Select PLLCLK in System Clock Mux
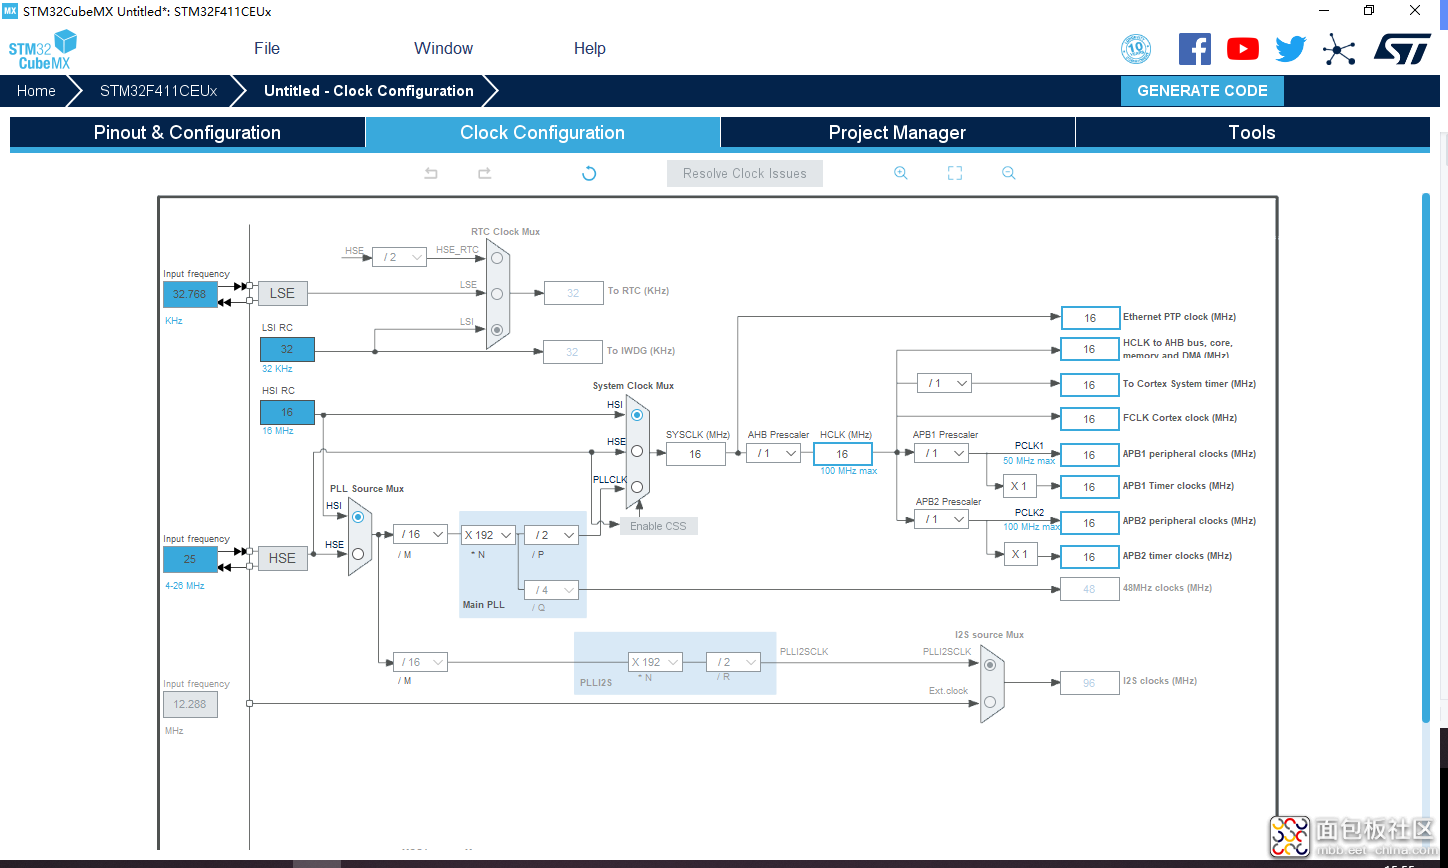The width and height of the screenshot is (1448, 868). click(x=637, y=487)
